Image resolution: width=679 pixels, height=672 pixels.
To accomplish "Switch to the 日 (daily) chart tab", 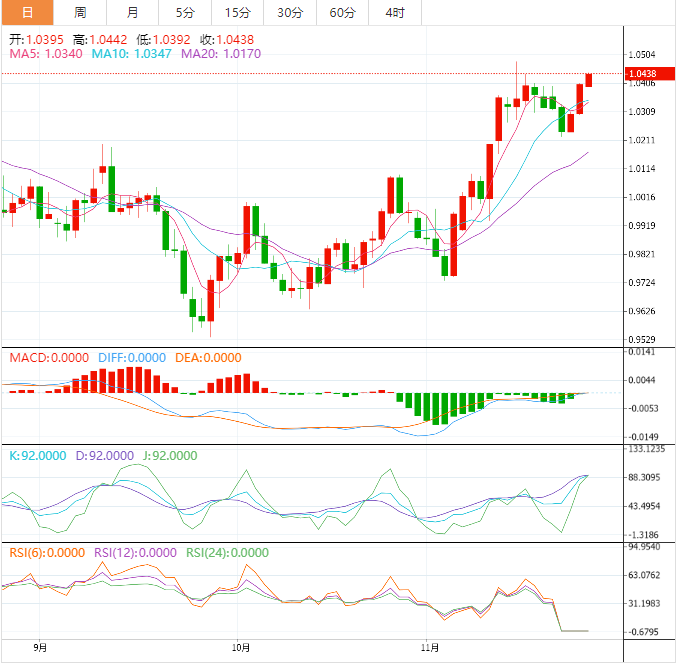I will pyautogui.click(x=27, y=13).
